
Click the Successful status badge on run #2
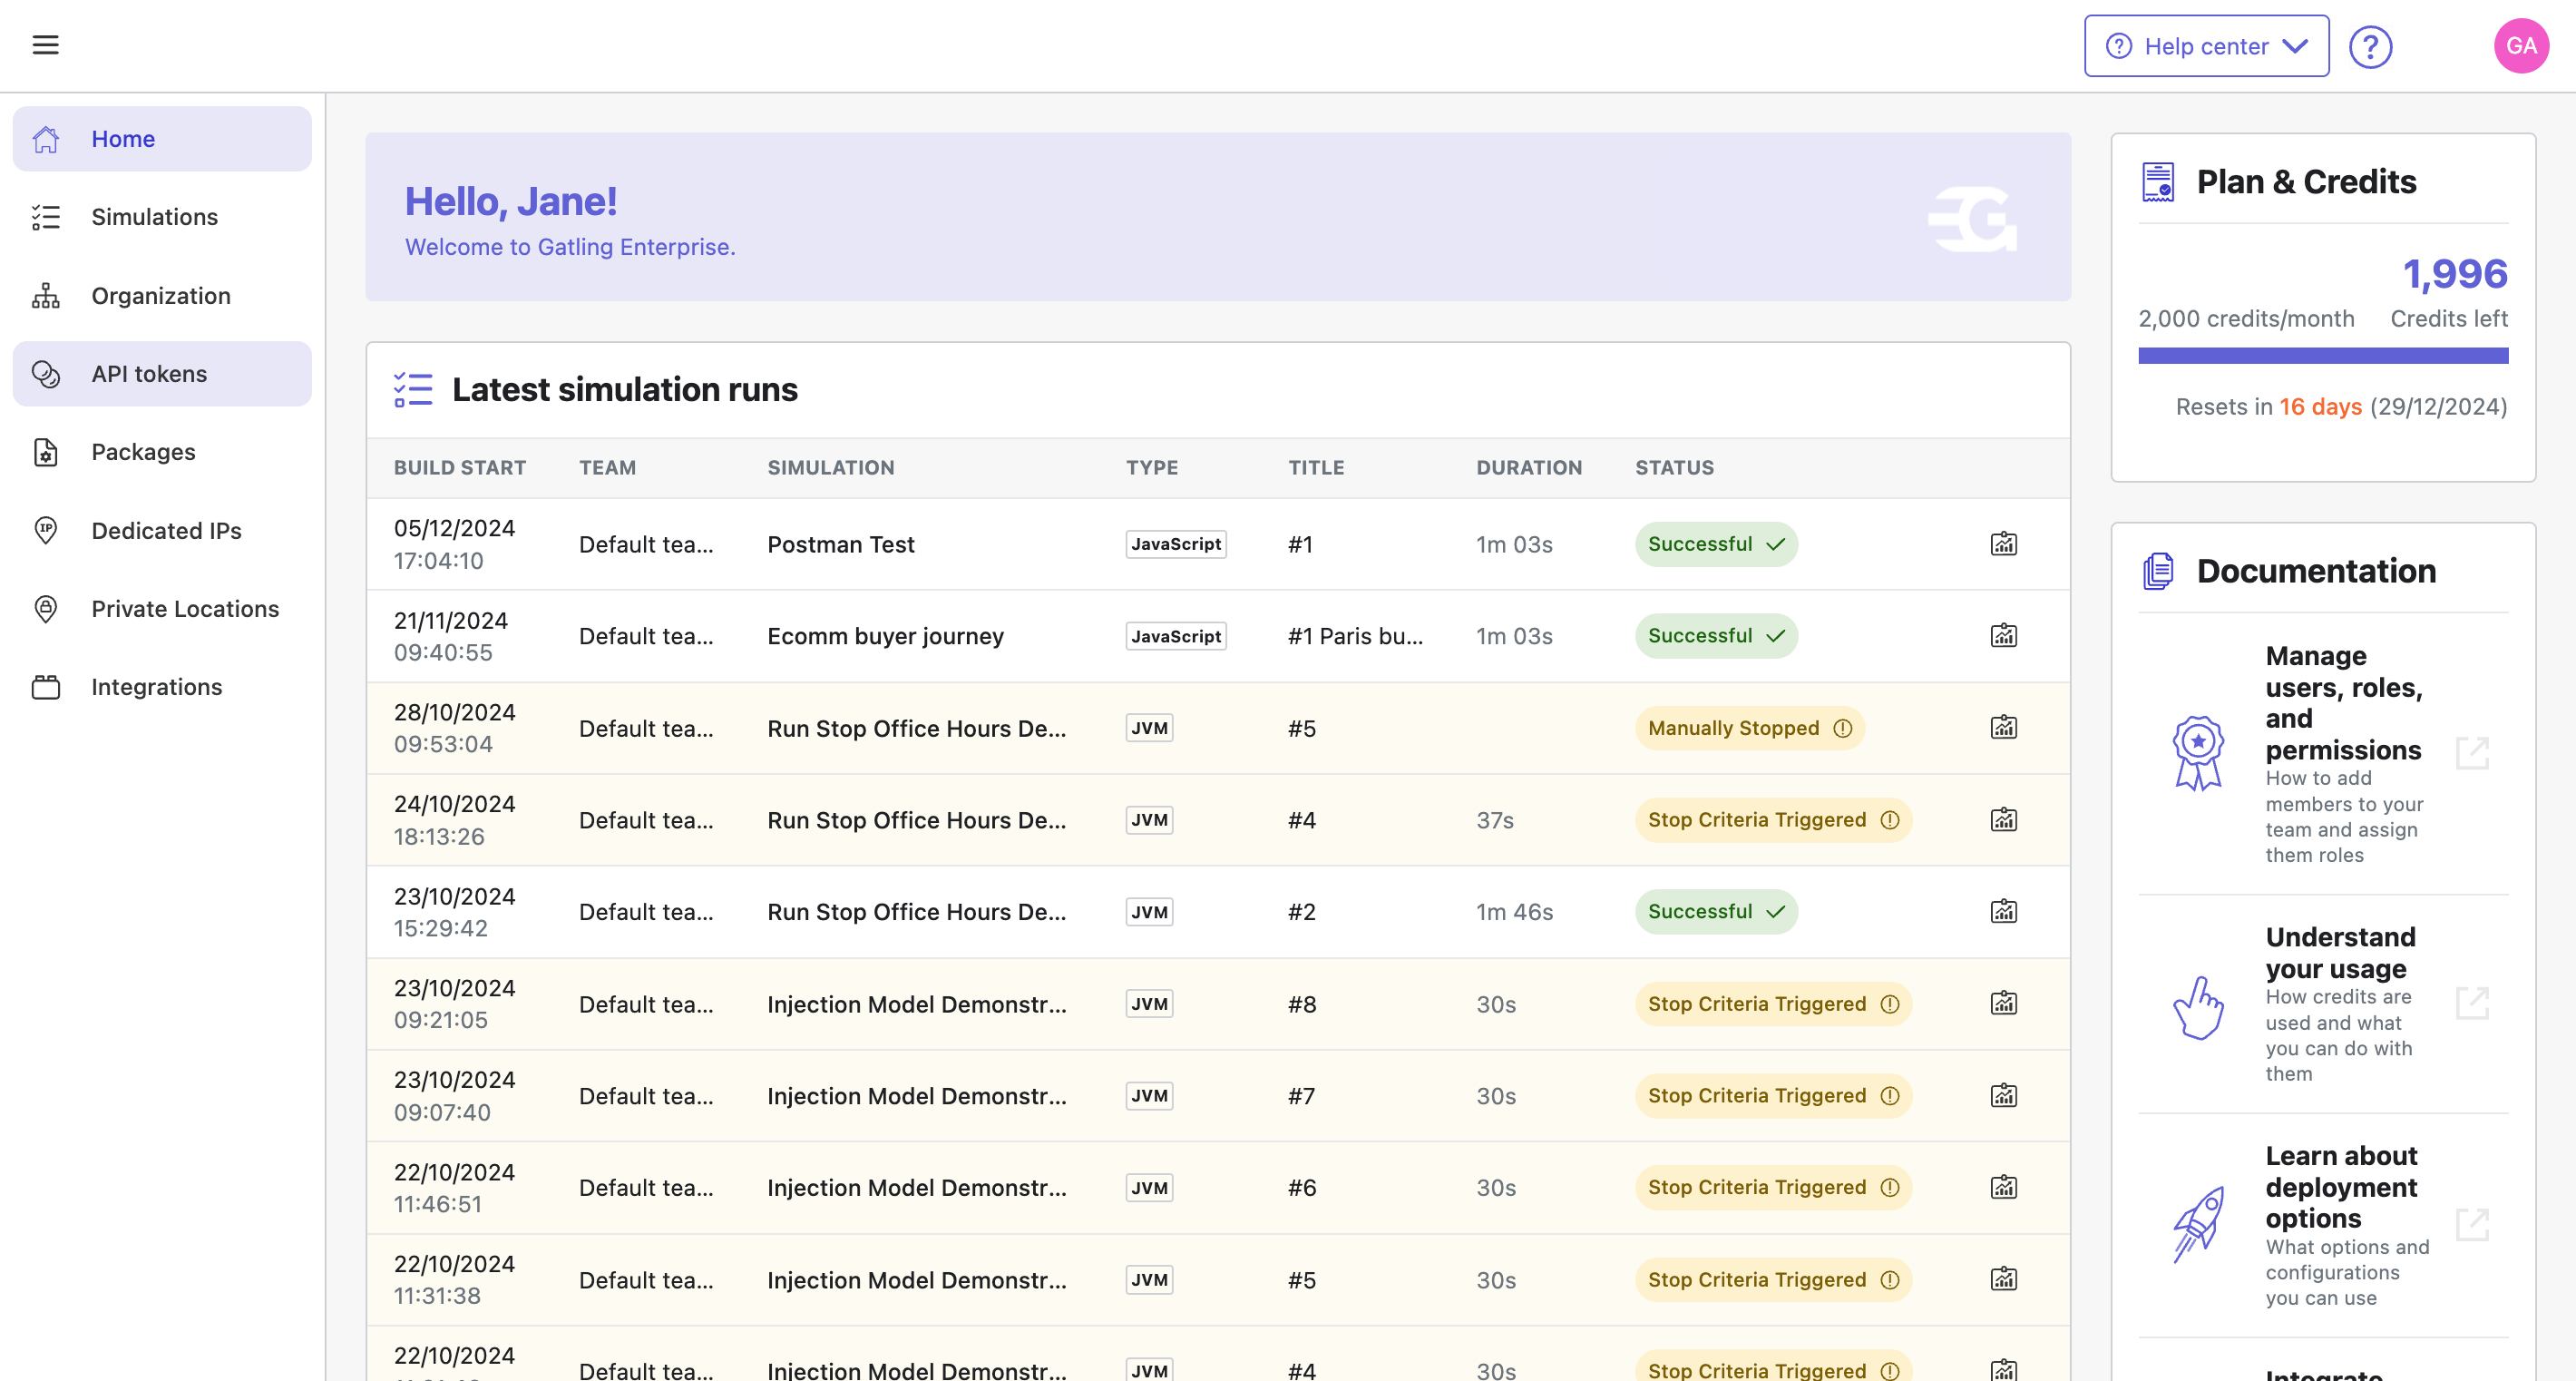[x=1715, y=912]
